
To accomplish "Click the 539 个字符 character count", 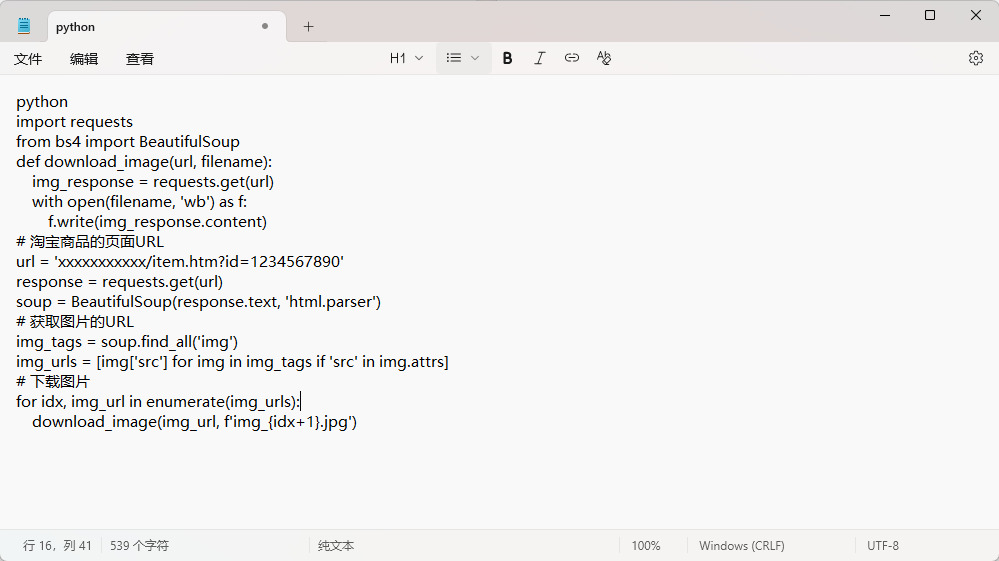I will (140, 546).
